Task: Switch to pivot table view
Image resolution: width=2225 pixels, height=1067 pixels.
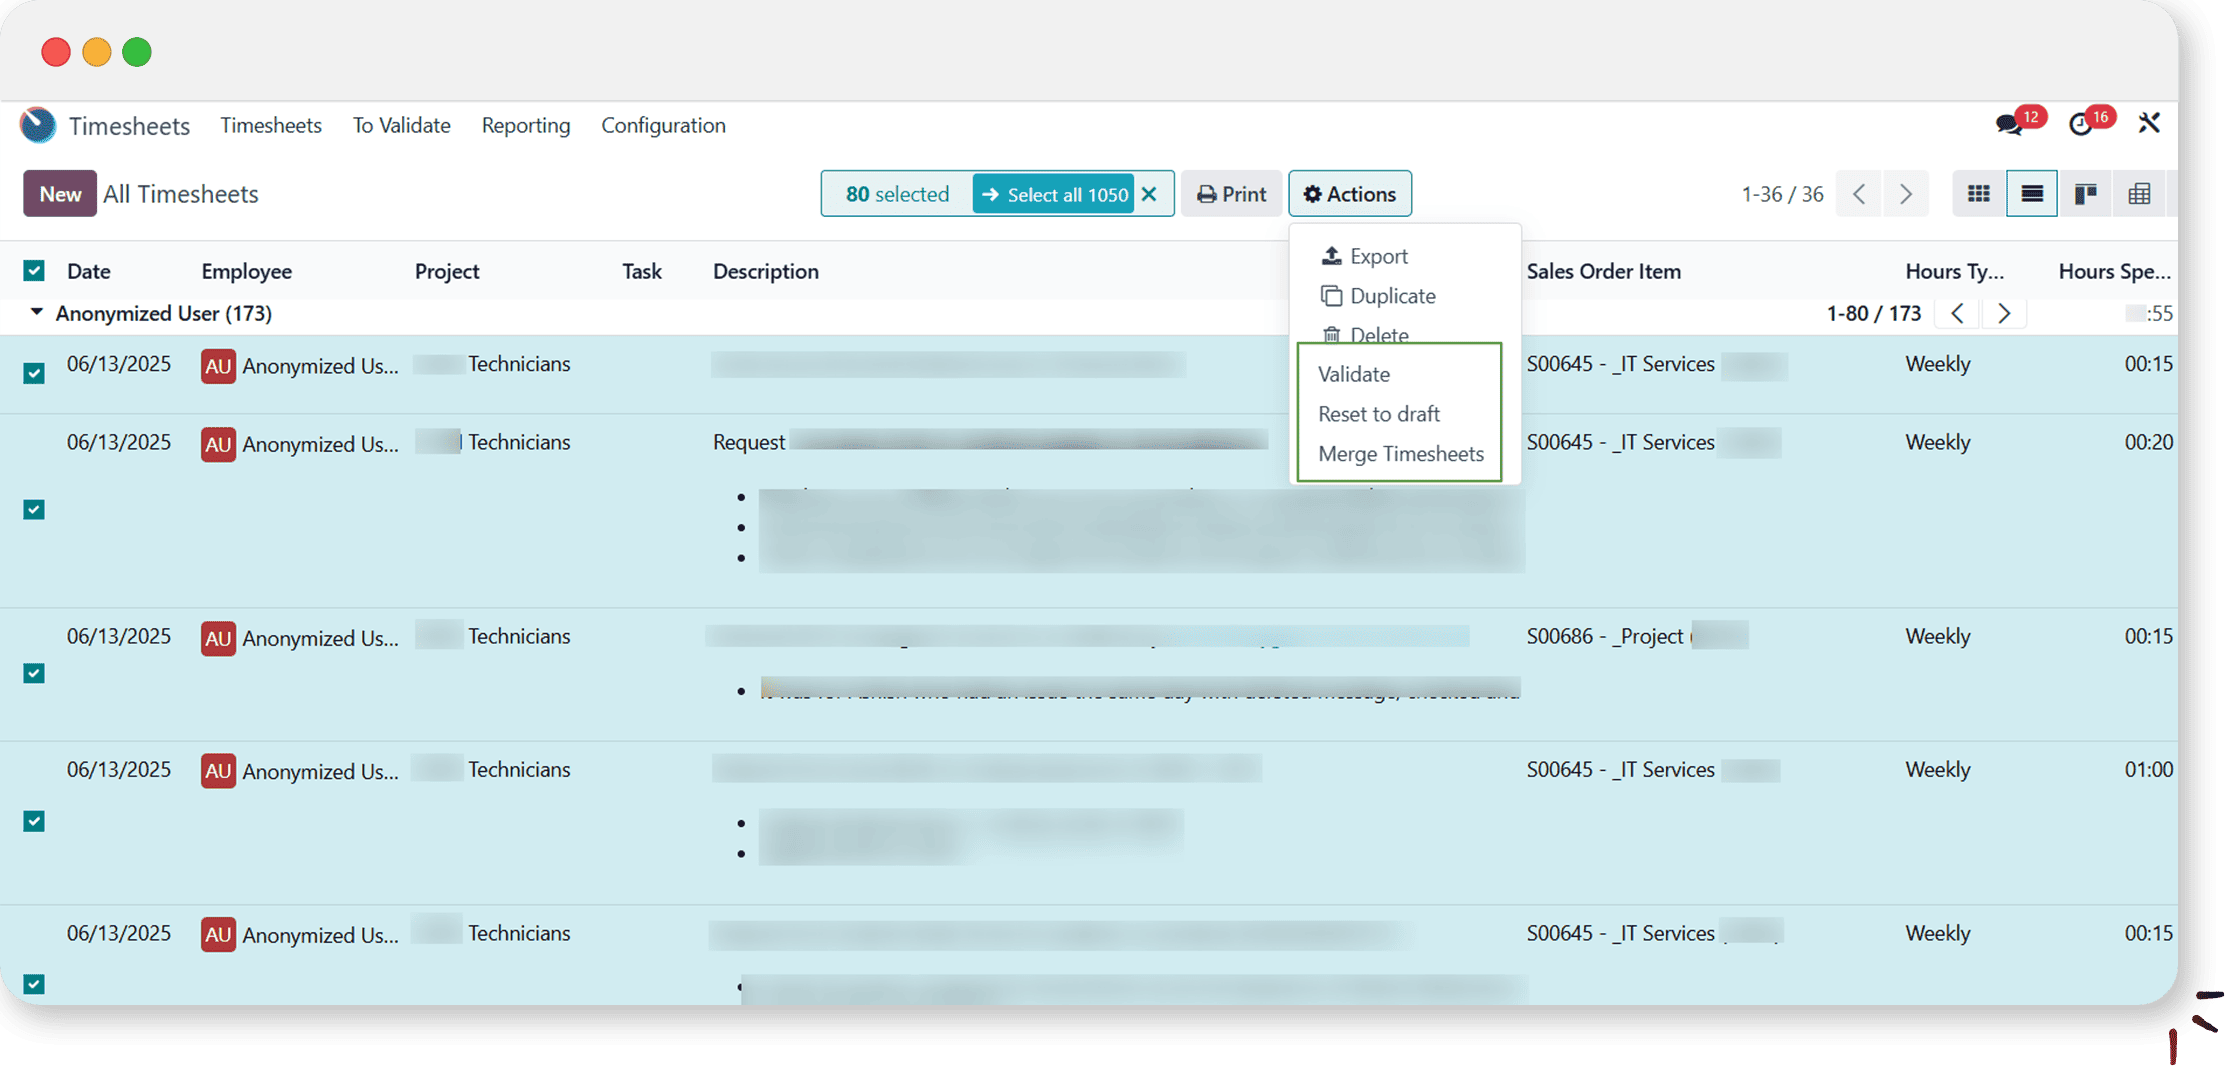Action: pyautogui.click(x=2139, y=194)
